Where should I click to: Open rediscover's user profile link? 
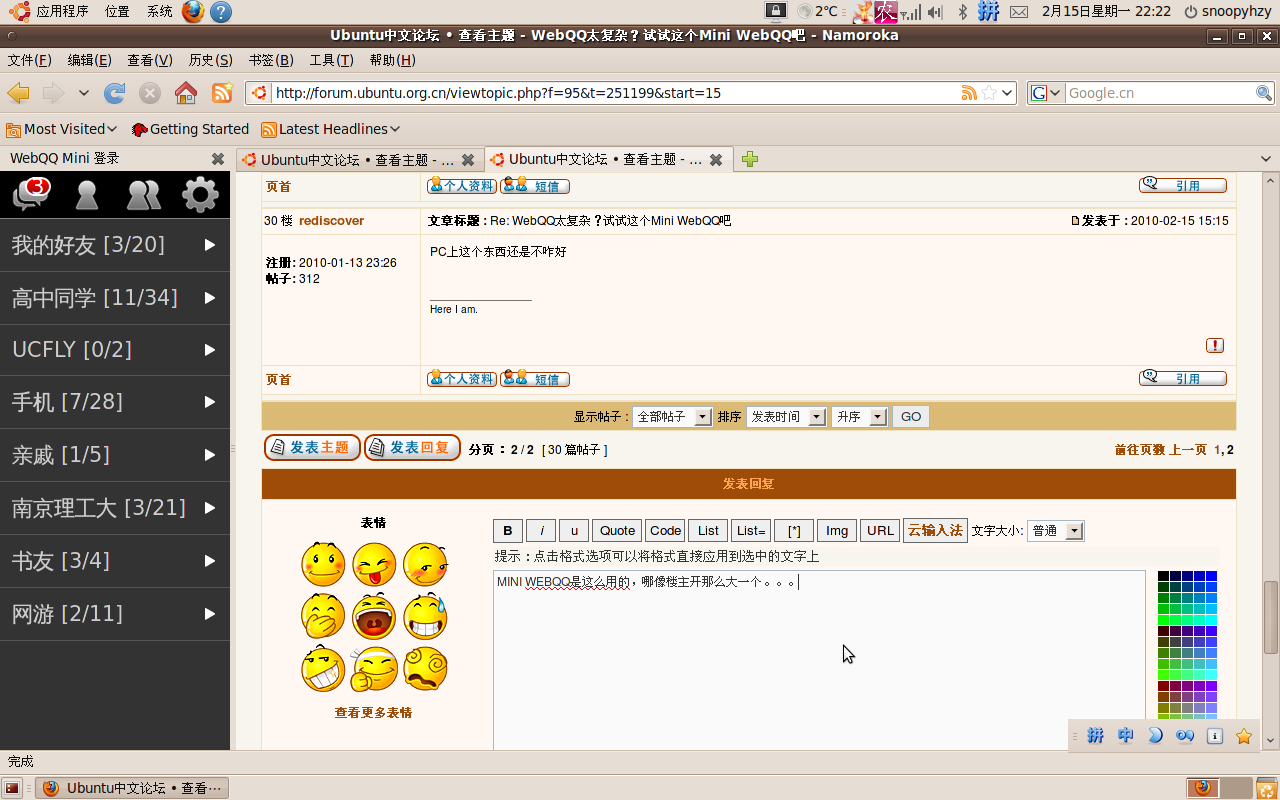[x=331, y=220]
